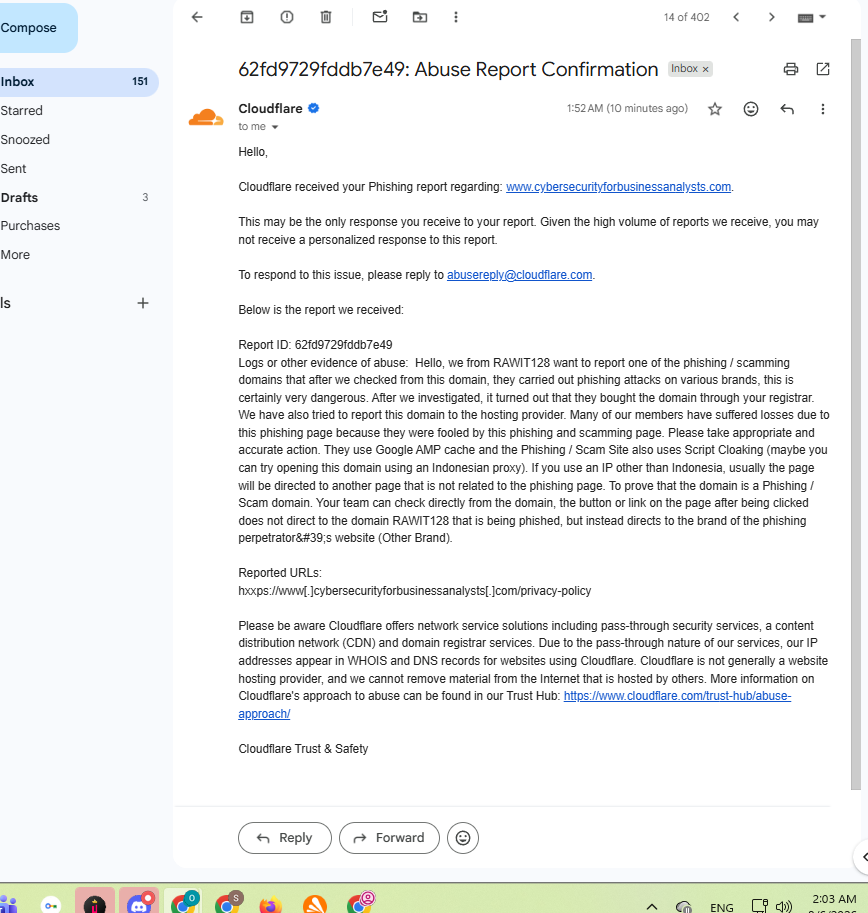Go to the newer email arrow

point(736,17)
